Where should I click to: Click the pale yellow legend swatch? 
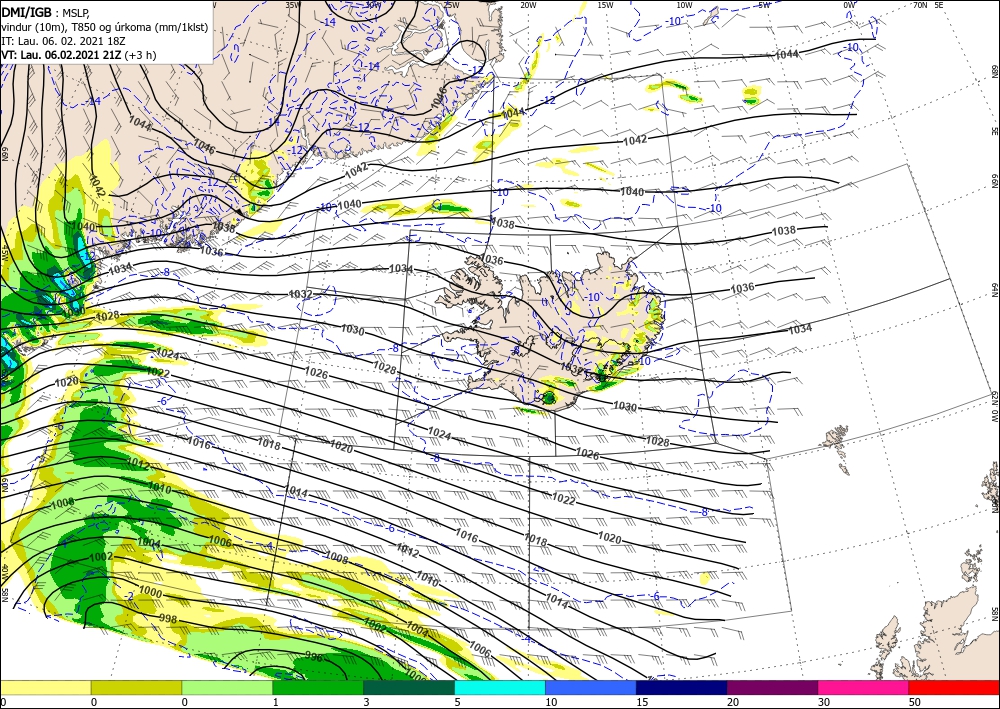click(45, 687)
